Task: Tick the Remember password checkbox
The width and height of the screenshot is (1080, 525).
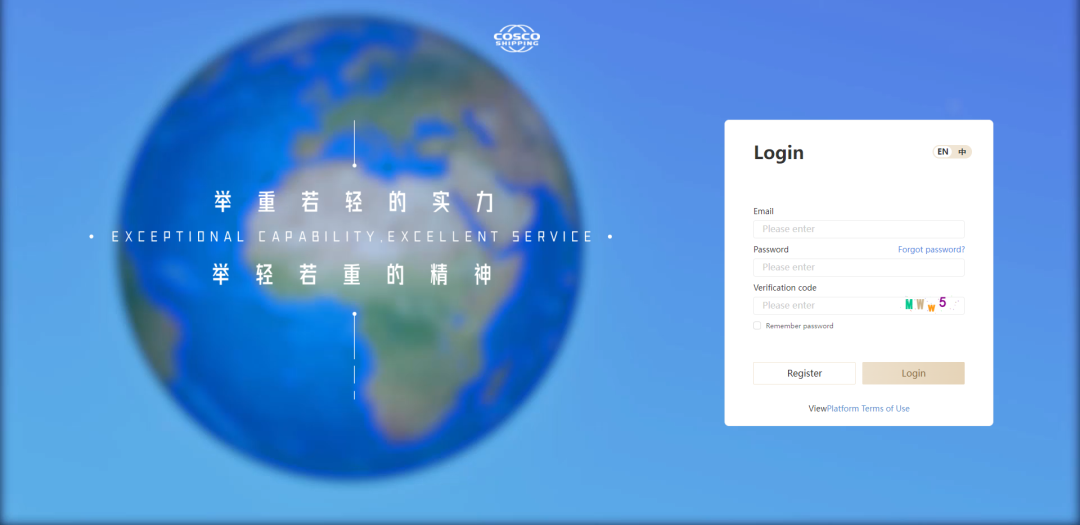Action: [x=757, y=326]
